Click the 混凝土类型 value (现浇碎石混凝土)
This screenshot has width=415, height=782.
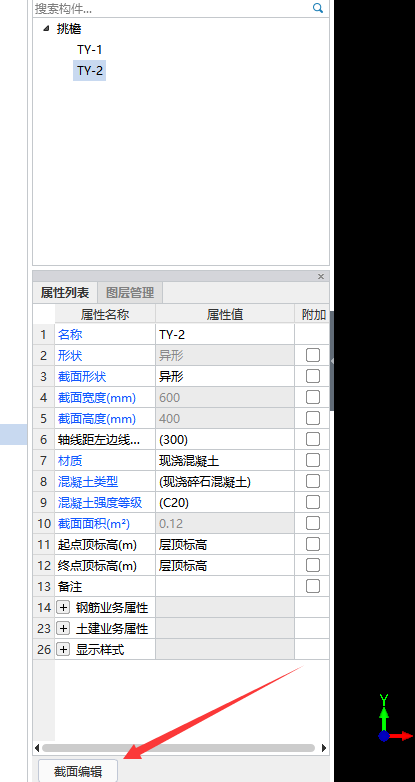point(225,481)
